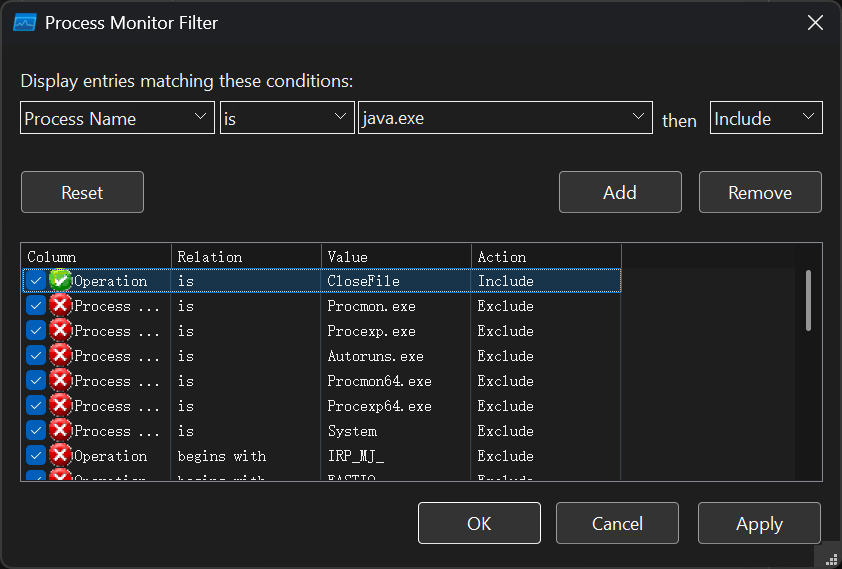Screen dimensions: 842x569
Task: Click the green include icon for CloseFile
Action: [x=60, y=281]
